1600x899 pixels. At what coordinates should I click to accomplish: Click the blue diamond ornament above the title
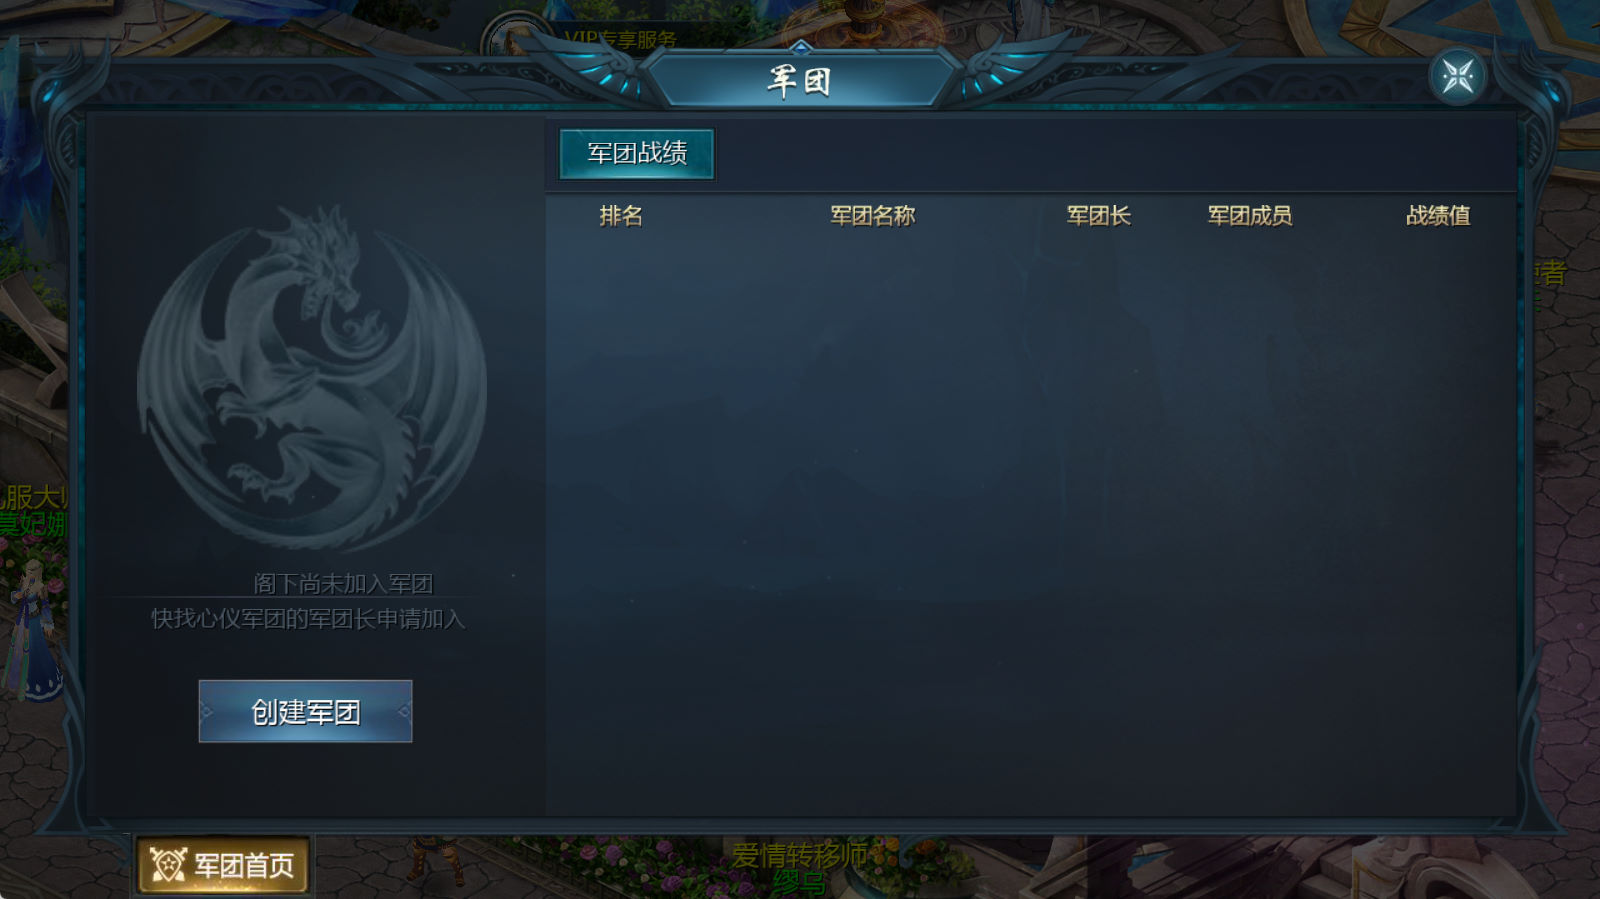coord(800,46)
